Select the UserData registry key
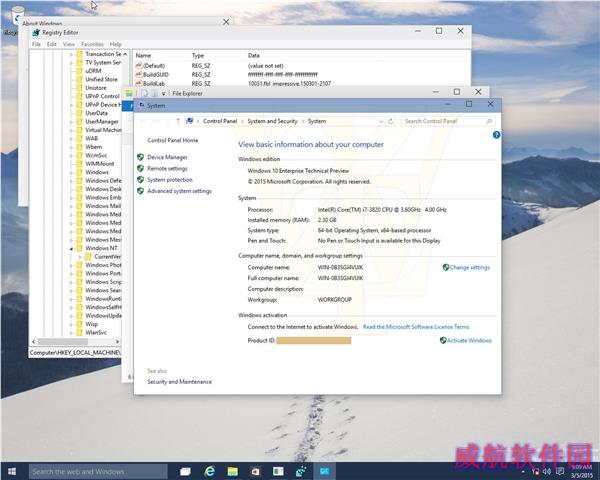This screenshot has width=600, height=480. pos(96,113)
